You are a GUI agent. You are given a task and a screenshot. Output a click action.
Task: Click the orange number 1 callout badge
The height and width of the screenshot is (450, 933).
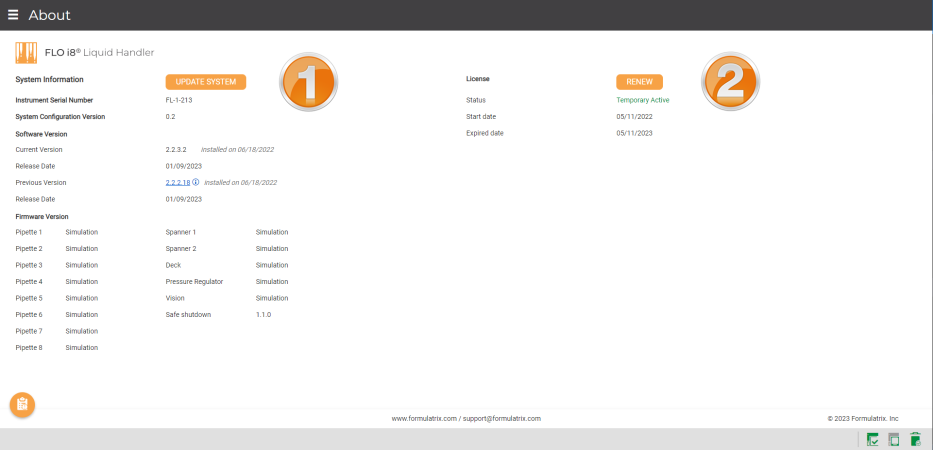(x=308, y=80)
